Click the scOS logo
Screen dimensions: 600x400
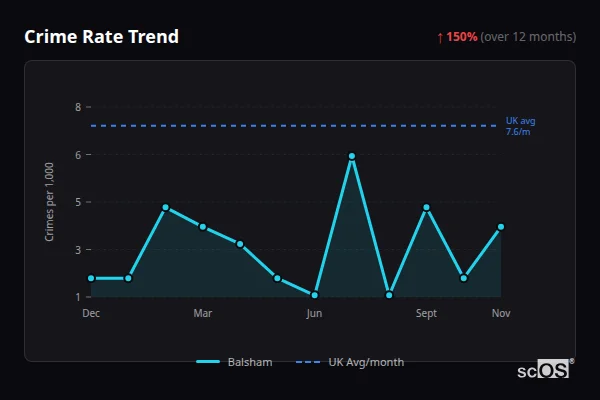(x=545, y=369)
